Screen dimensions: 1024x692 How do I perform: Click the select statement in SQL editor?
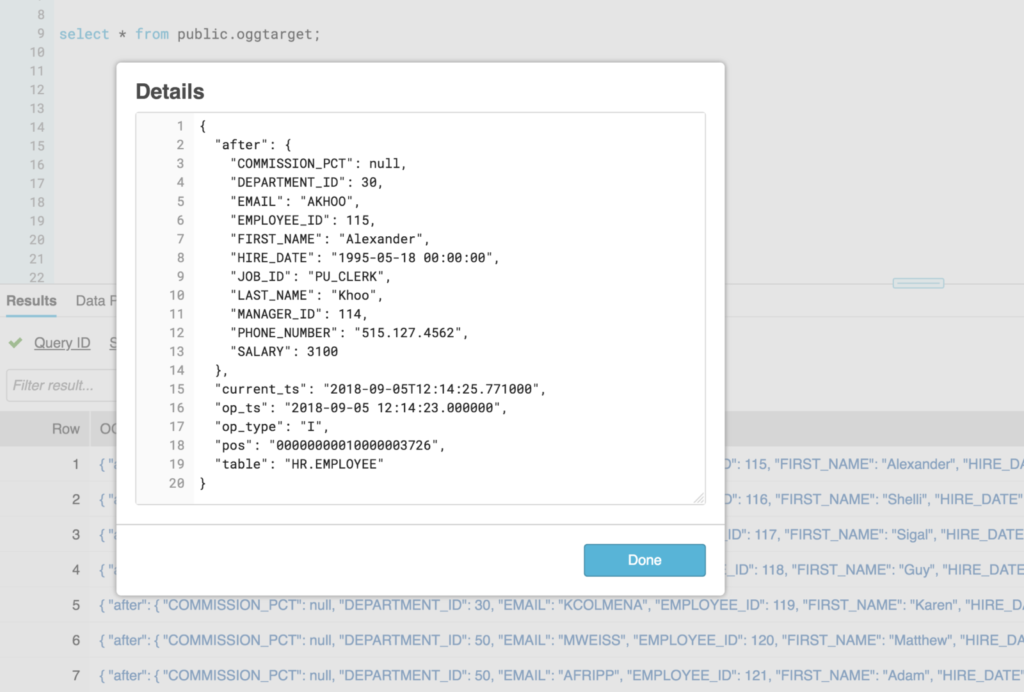click(x=190, y=34)
